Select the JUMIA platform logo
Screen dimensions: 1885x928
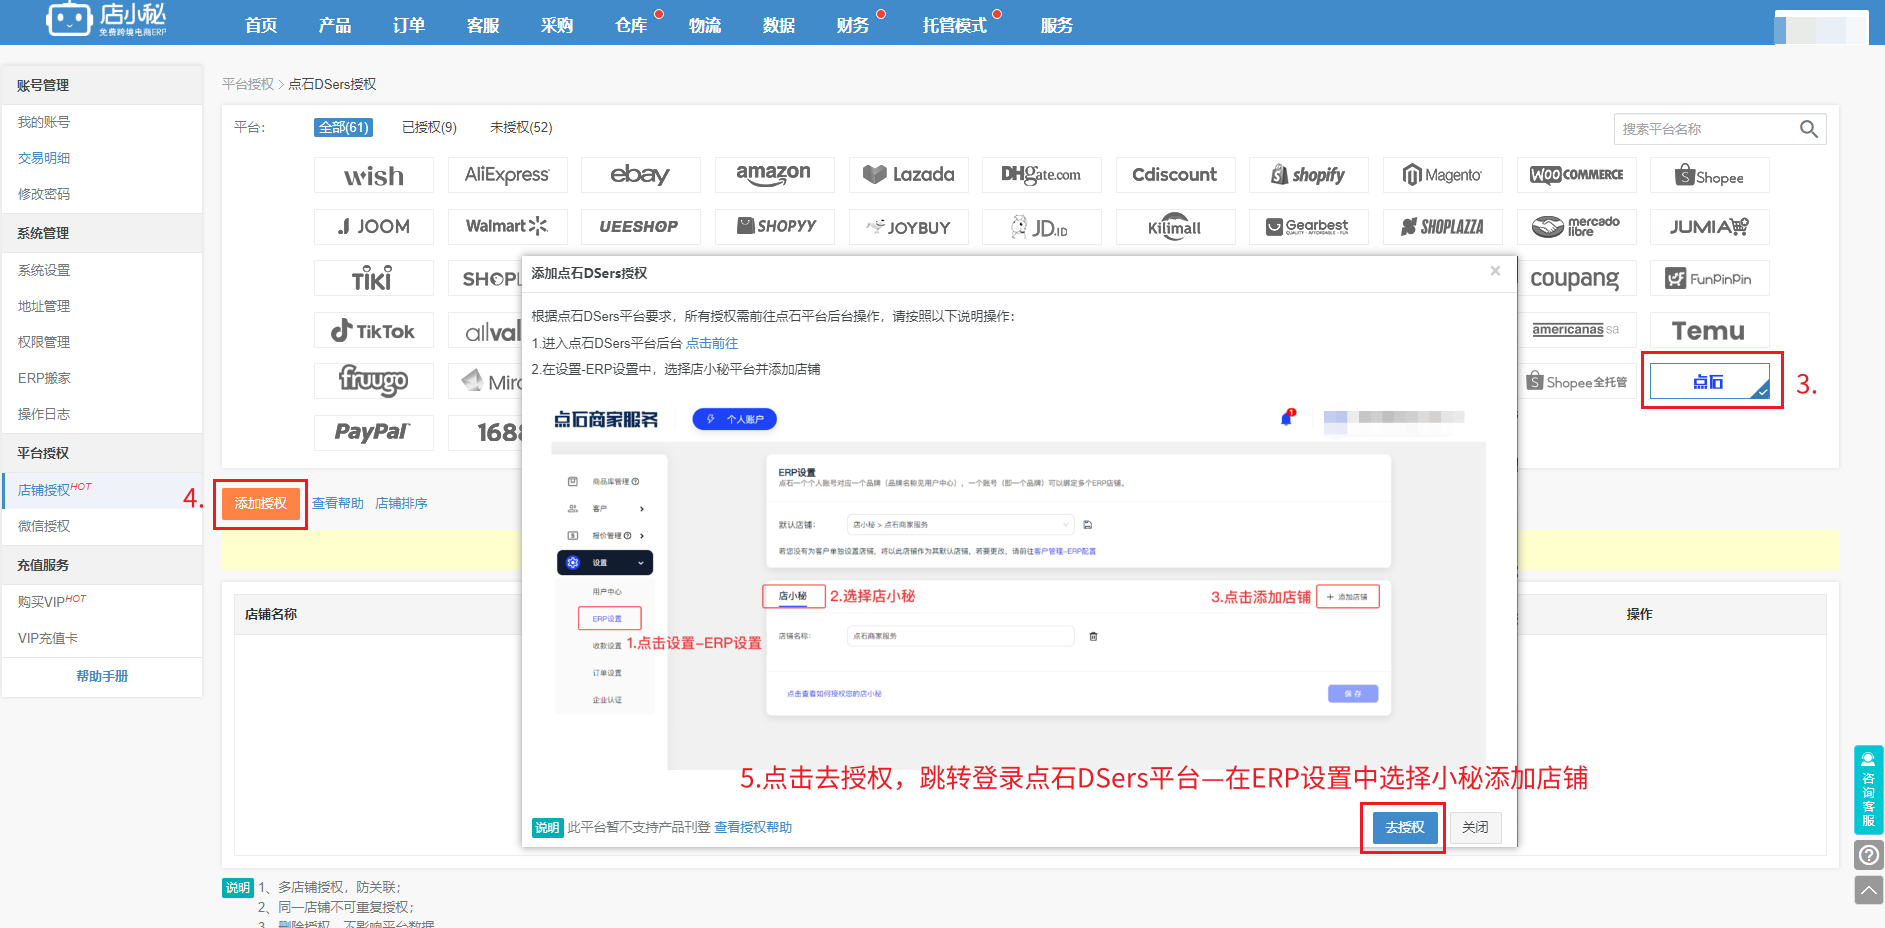(x=1709, y=227)
